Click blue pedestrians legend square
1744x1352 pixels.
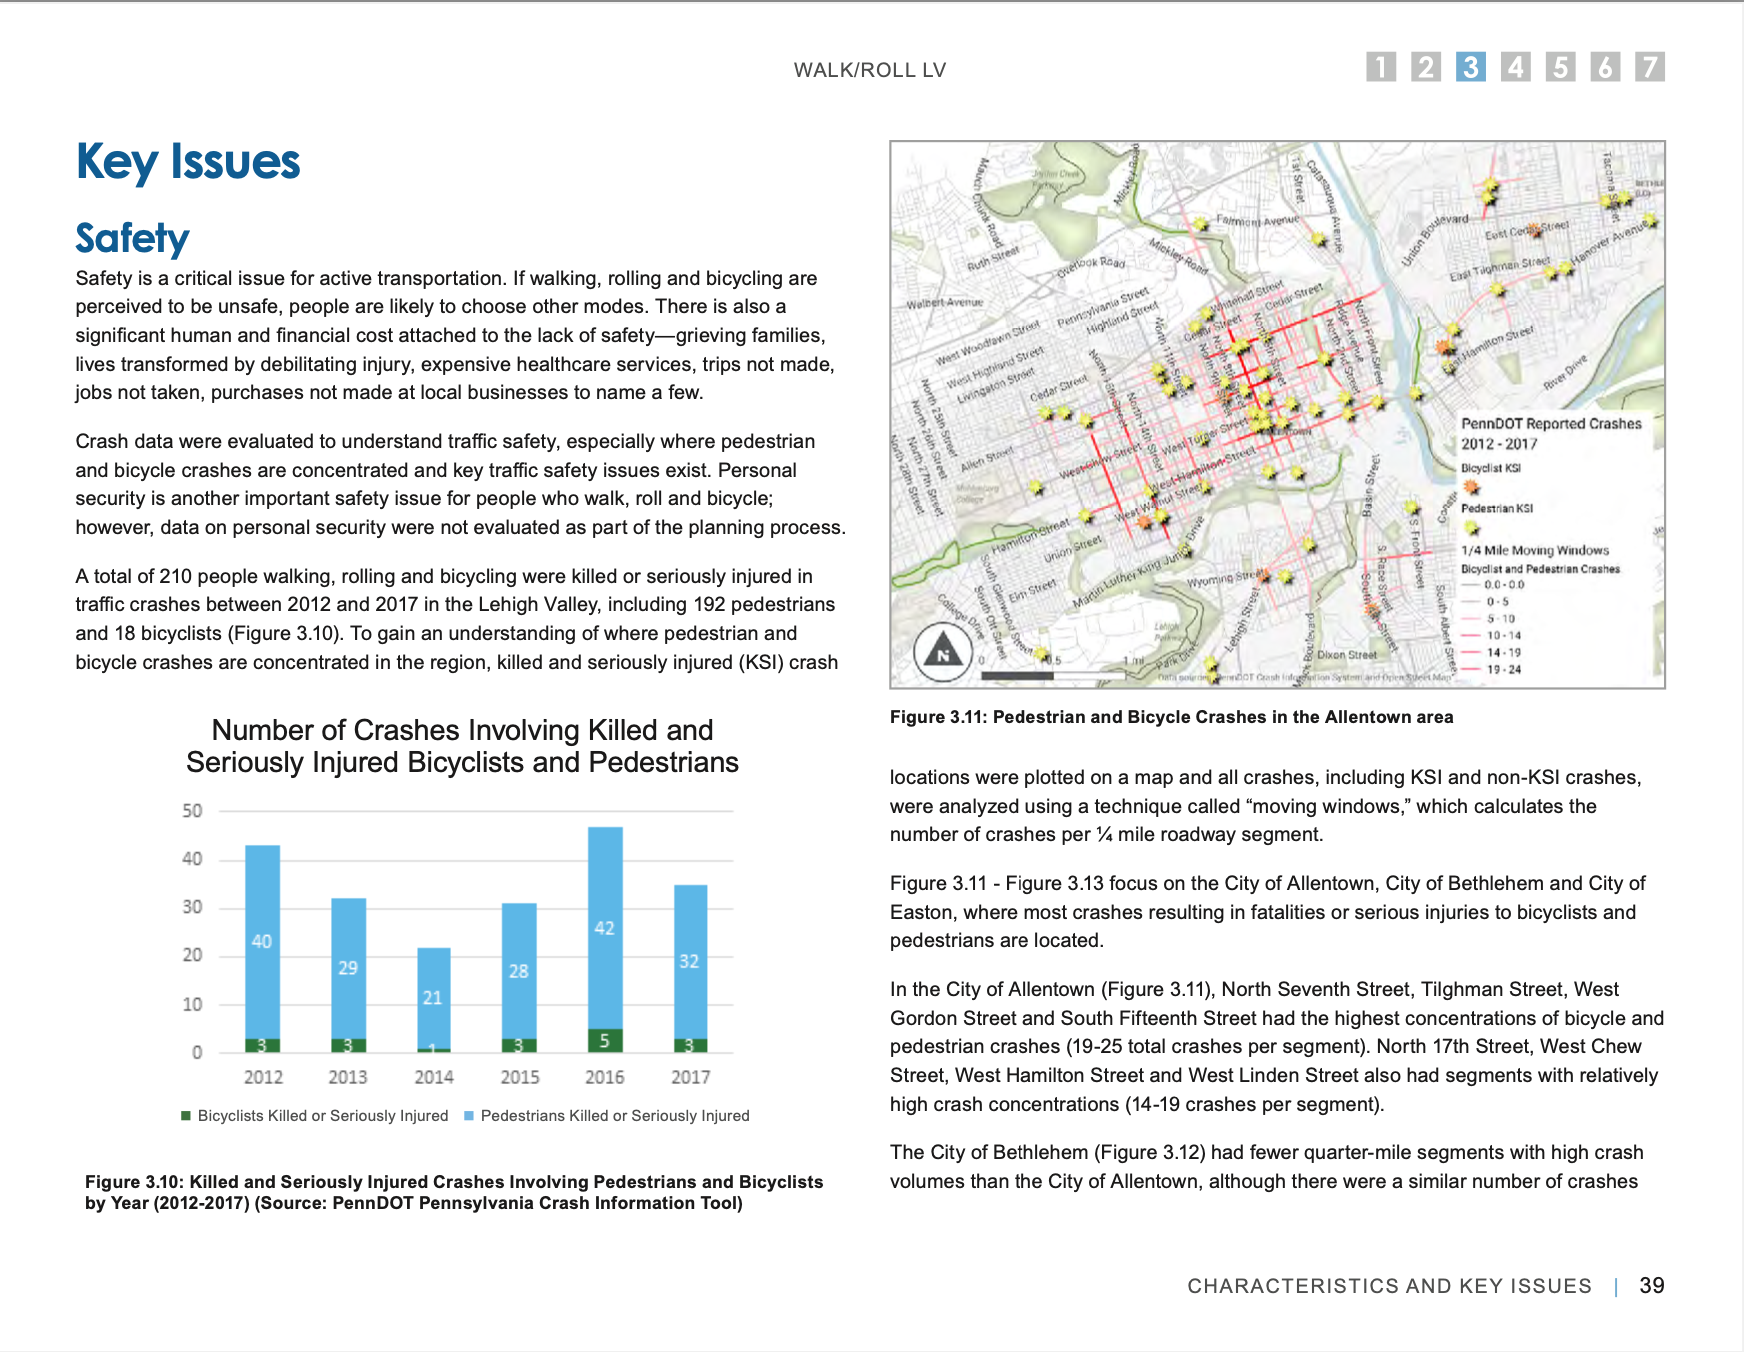[x=468, y=1115]
